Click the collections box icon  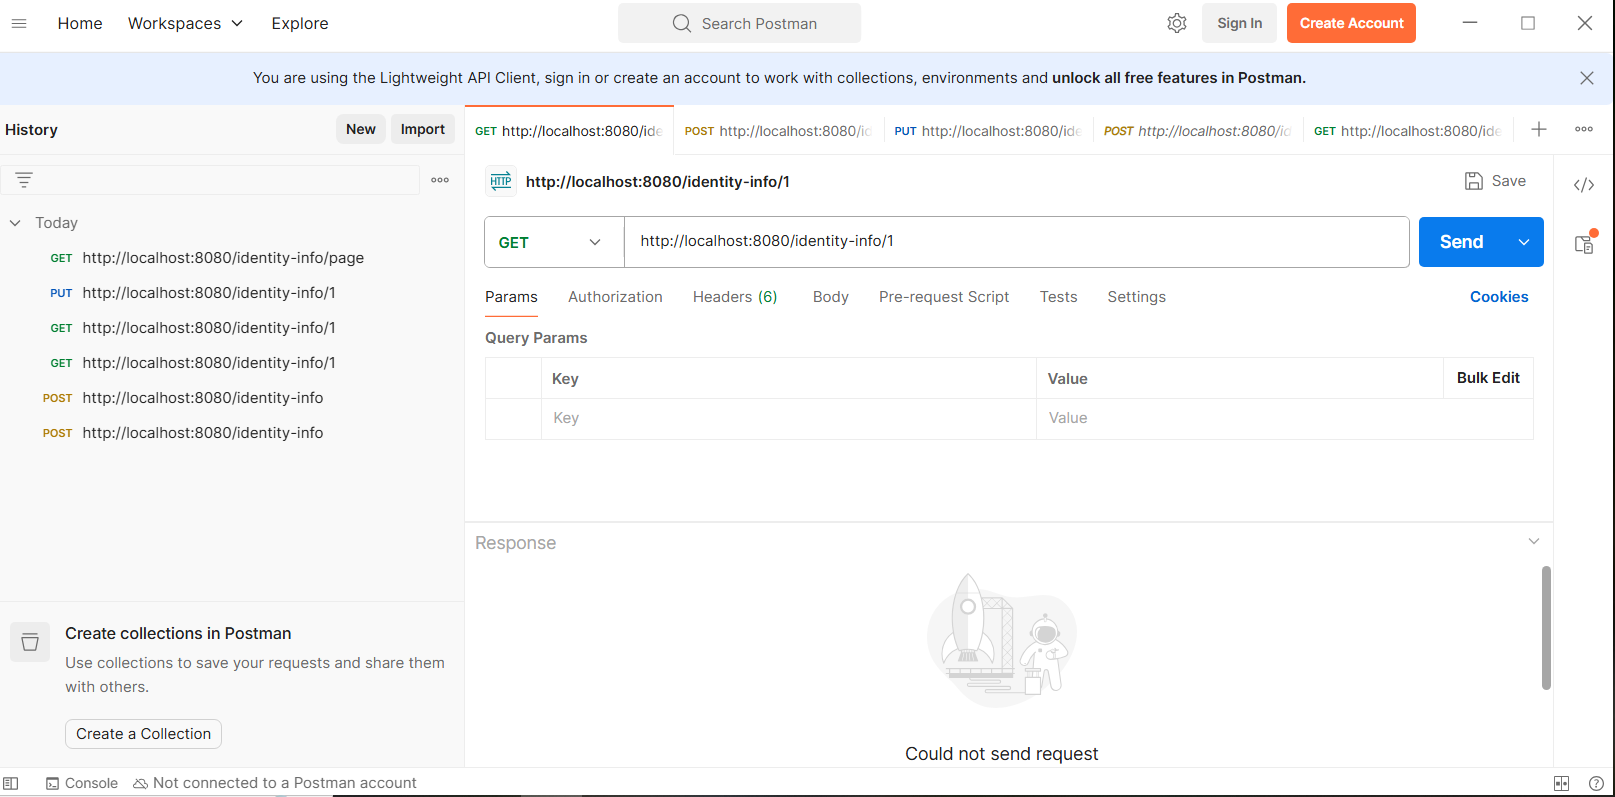point(30,642)
